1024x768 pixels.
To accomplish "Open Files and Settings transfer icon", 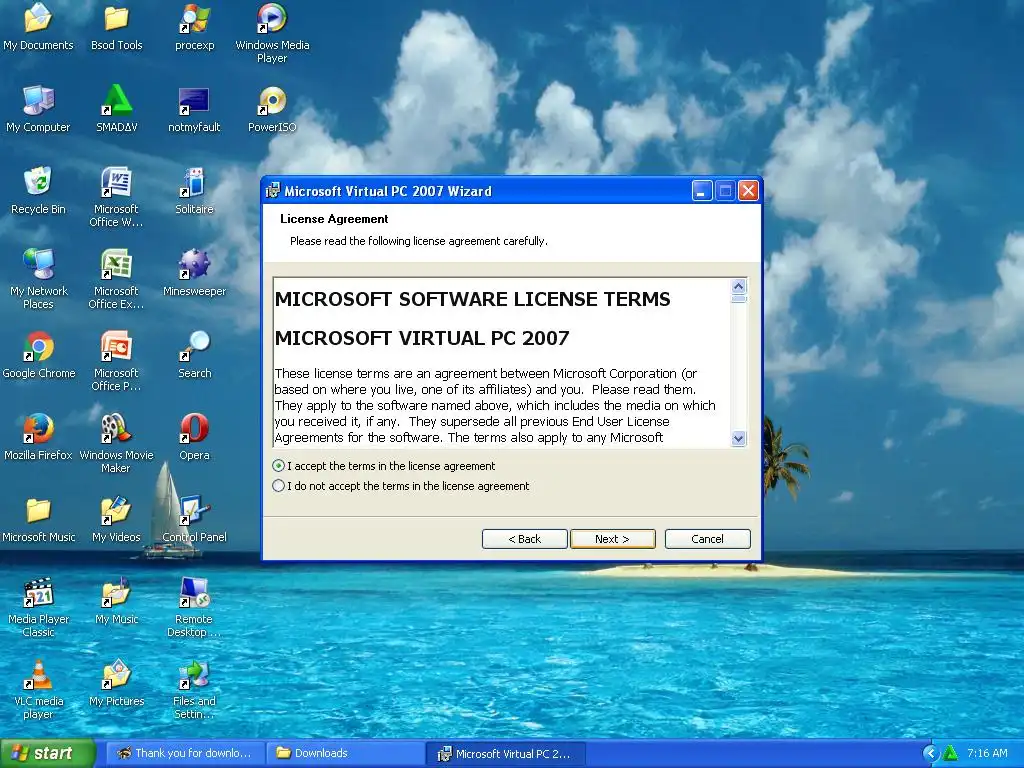I will [194, 675].
